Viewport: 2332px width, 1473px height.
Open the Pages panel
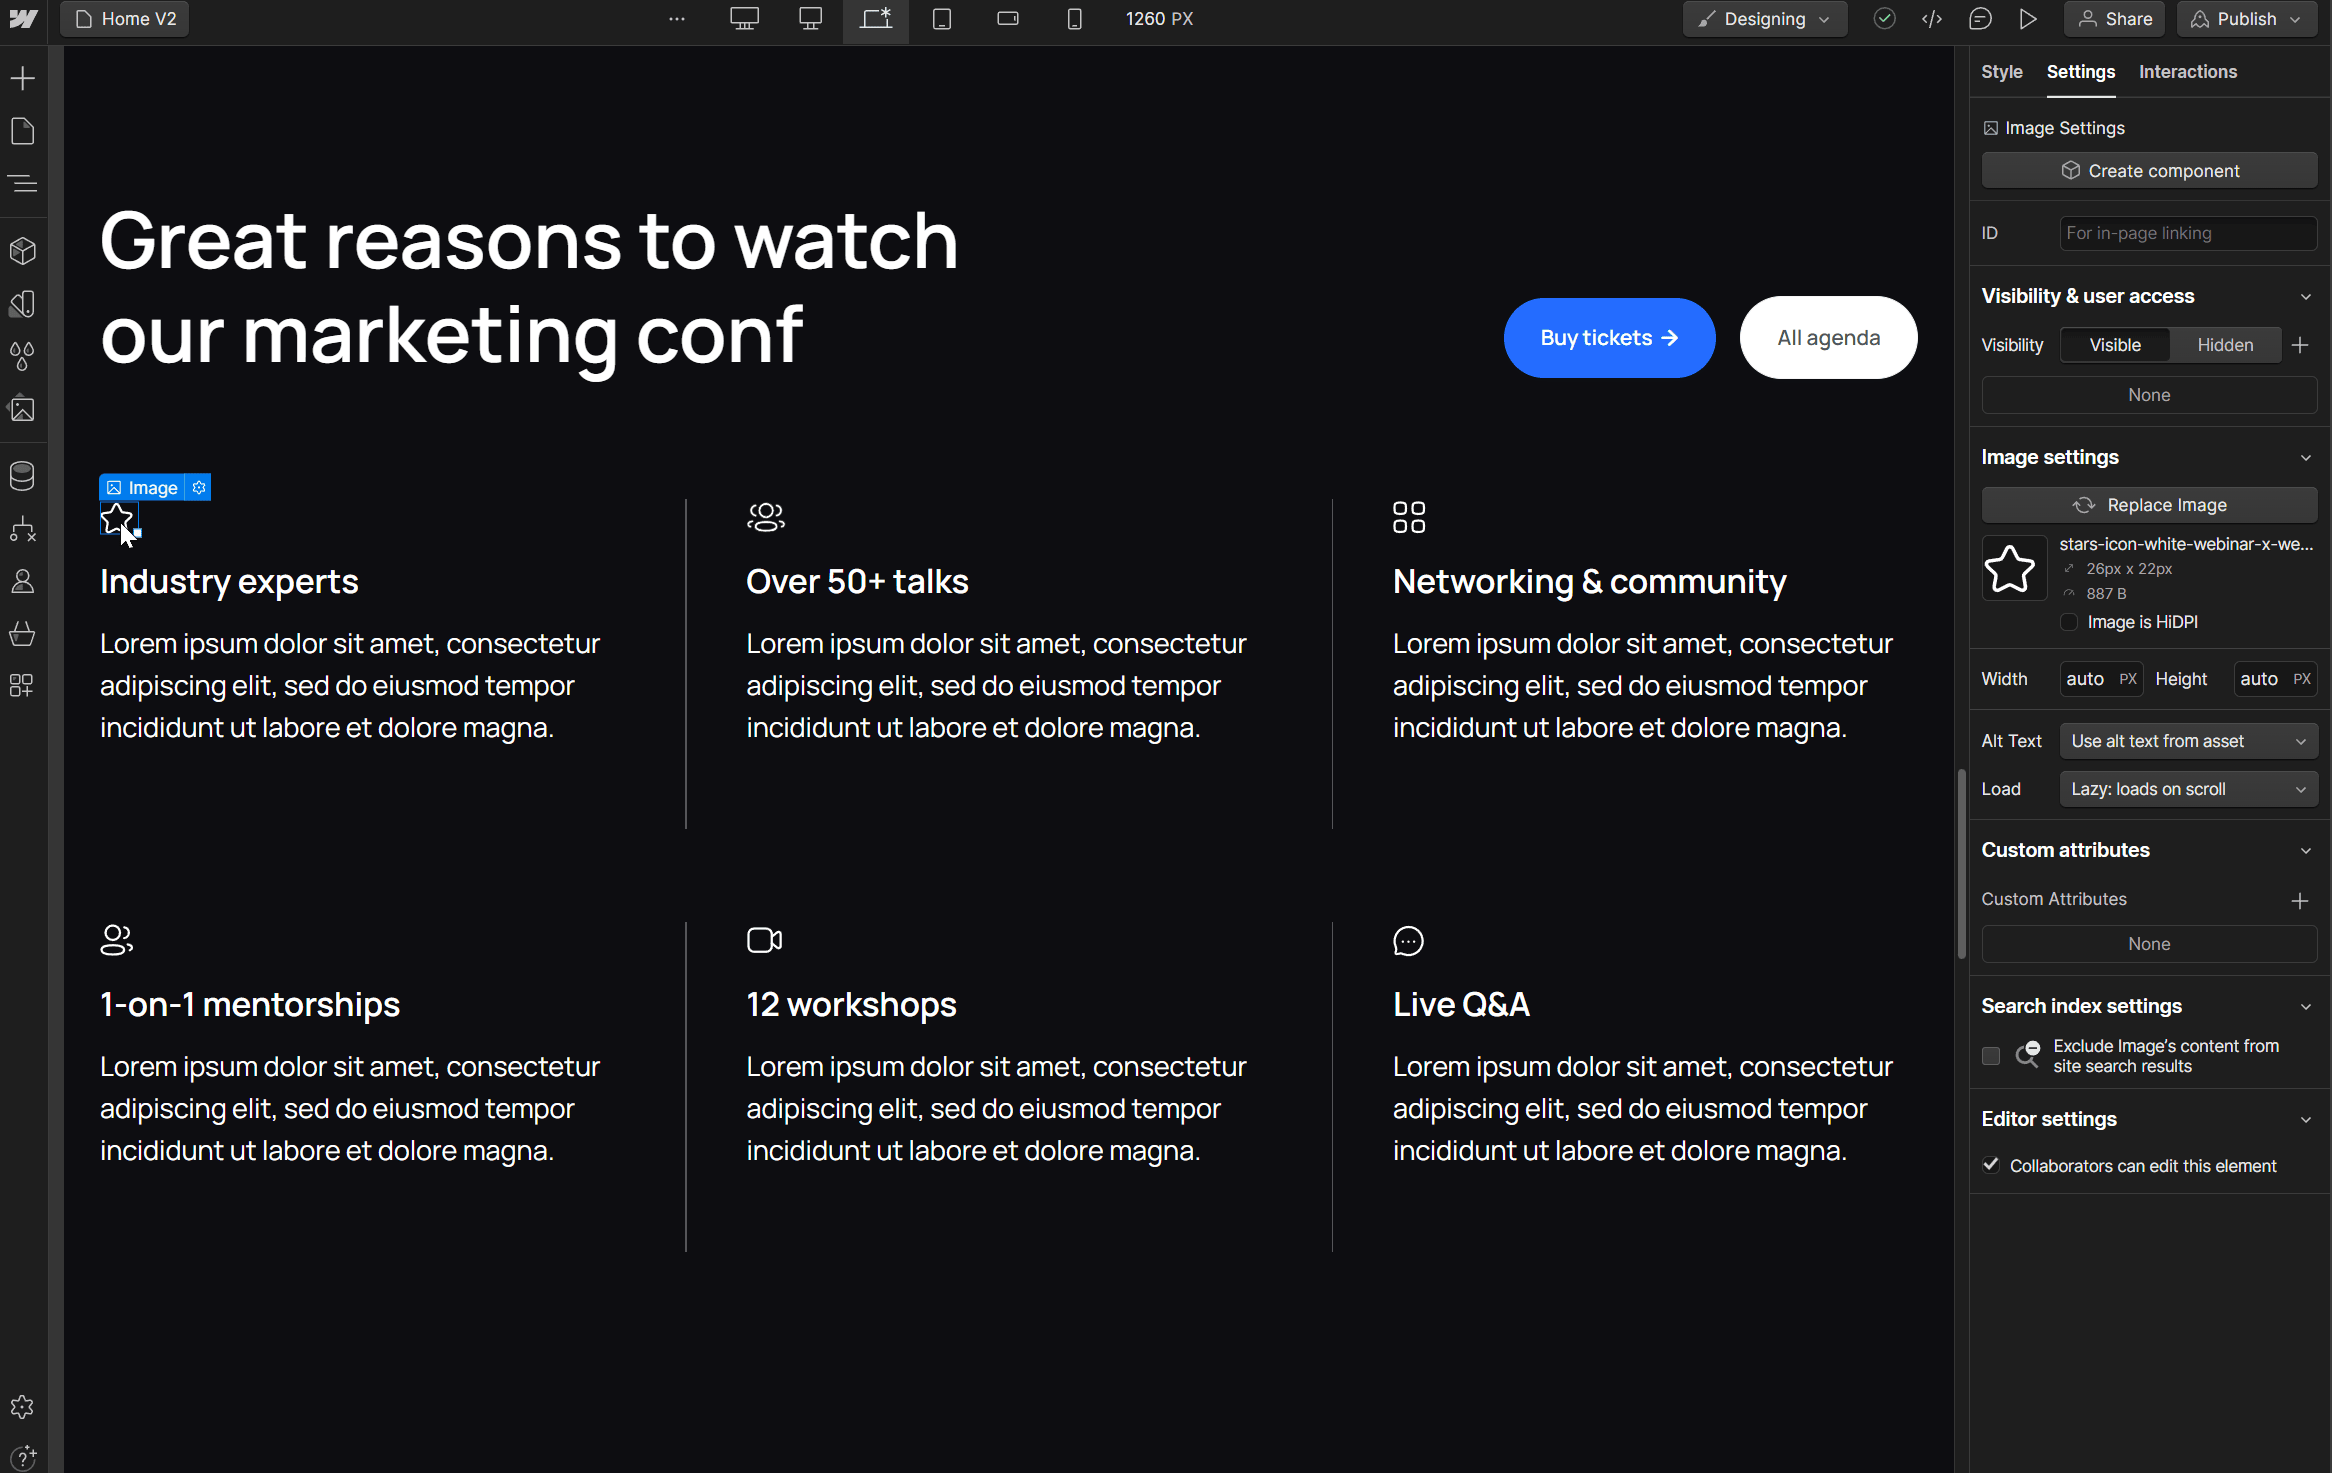22,131
